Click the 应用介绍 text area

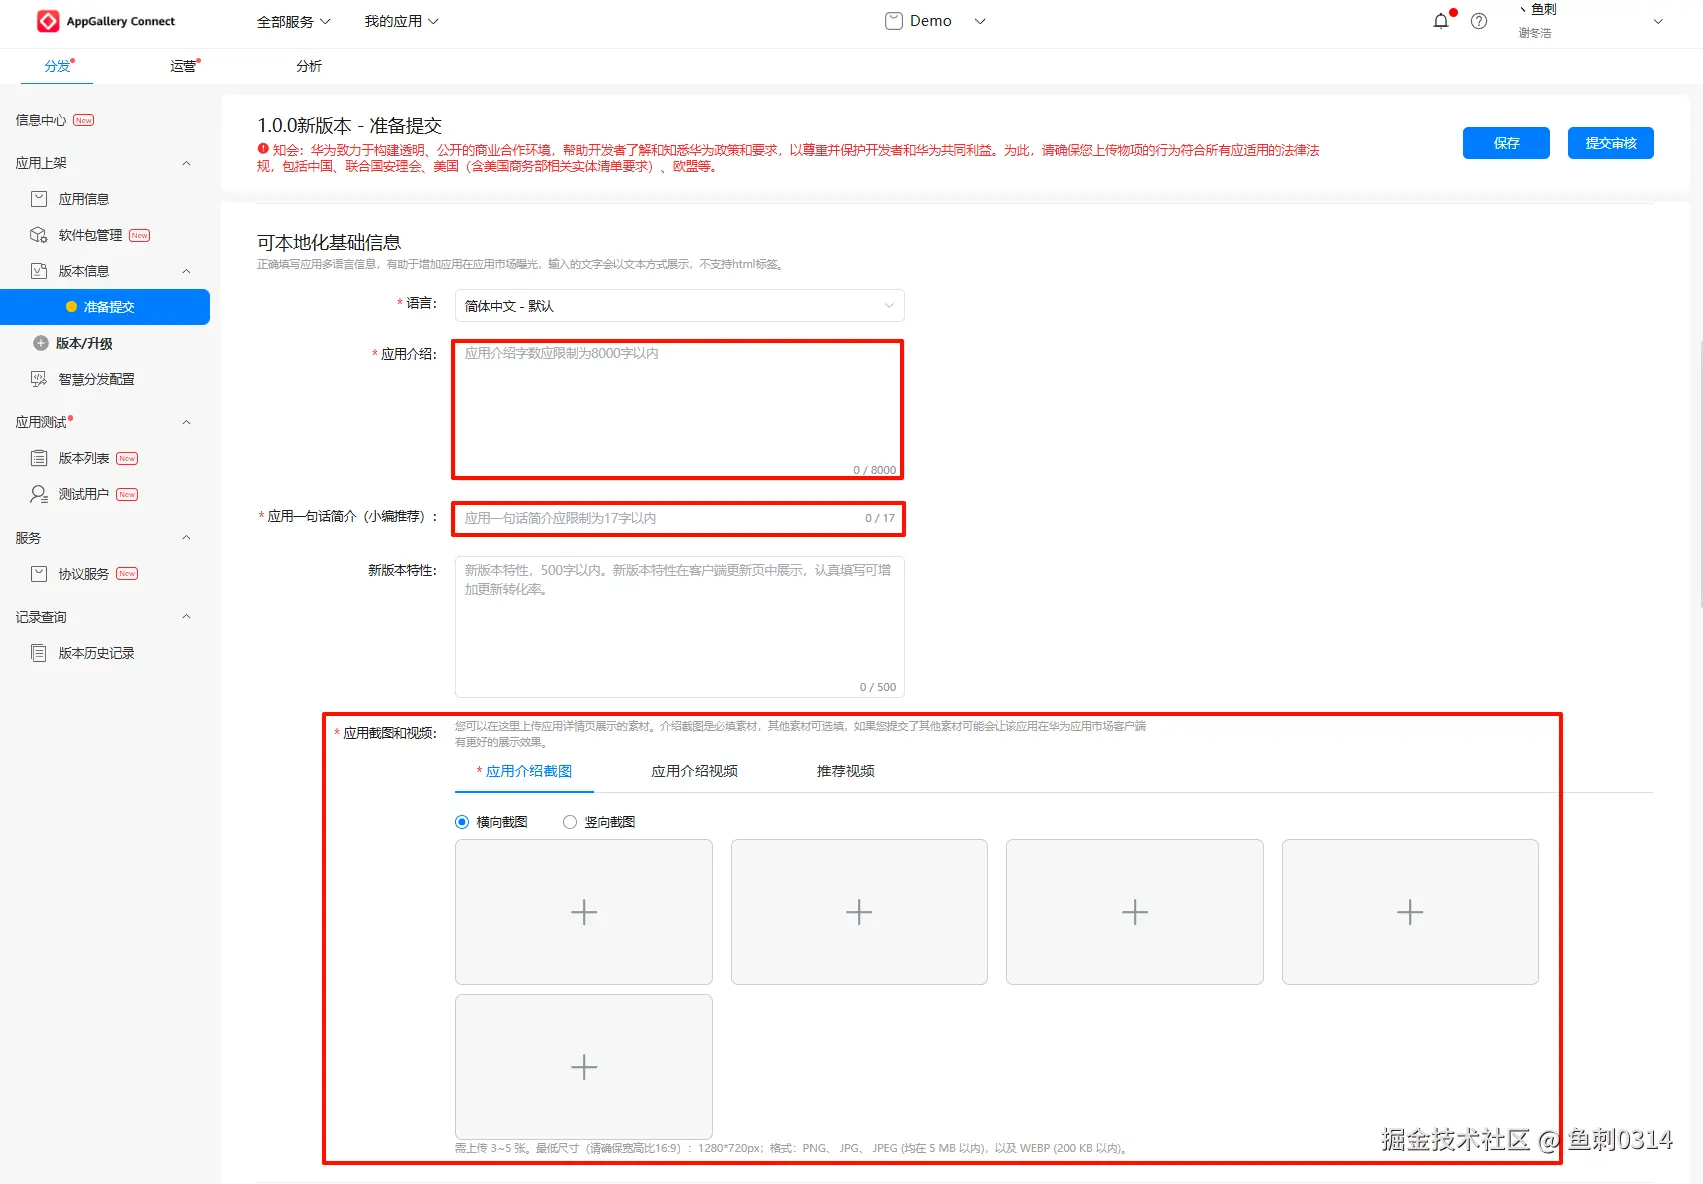tap(679, 410)
